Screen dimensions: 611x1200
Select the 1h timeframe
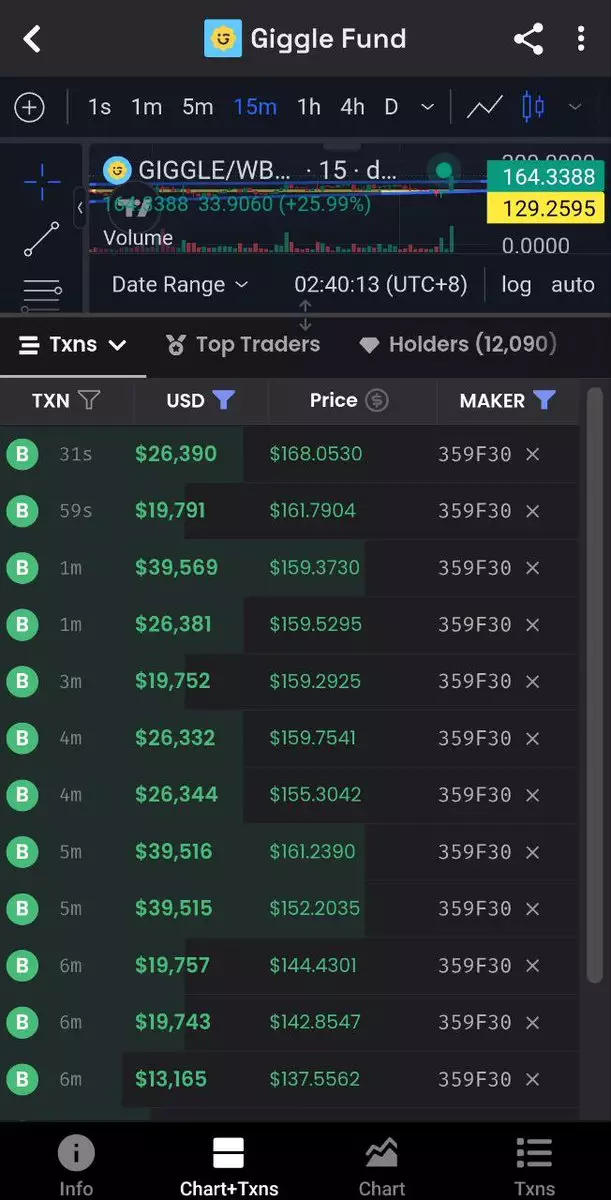coord(309,107)
